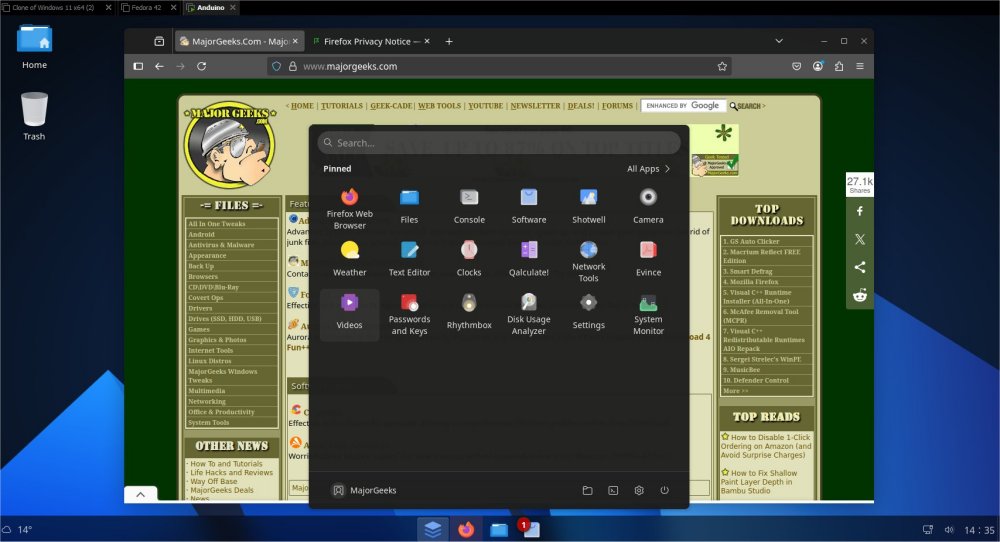The height and width of the screenshot is (542, 1000).
Task: Click the power icon in launcher footer
Action: coord(664,491)
